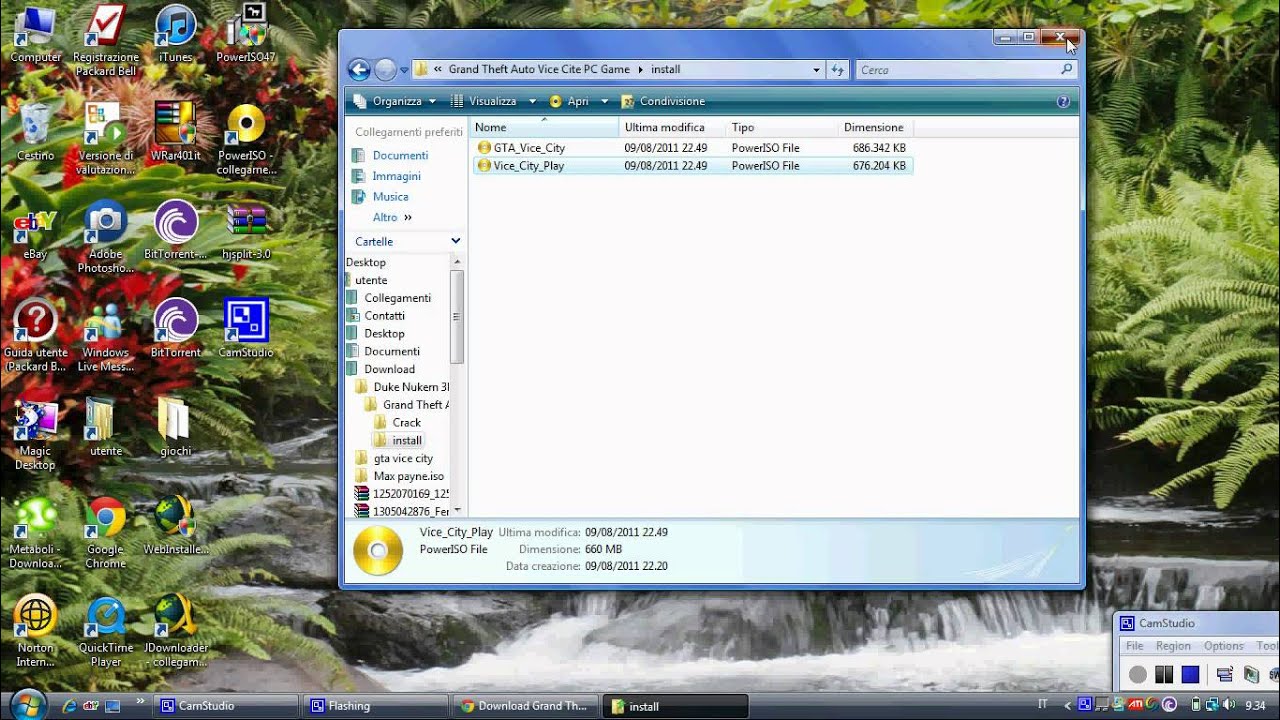
Task: Select the Contatti folder in tree
Action: click(384, 316)
